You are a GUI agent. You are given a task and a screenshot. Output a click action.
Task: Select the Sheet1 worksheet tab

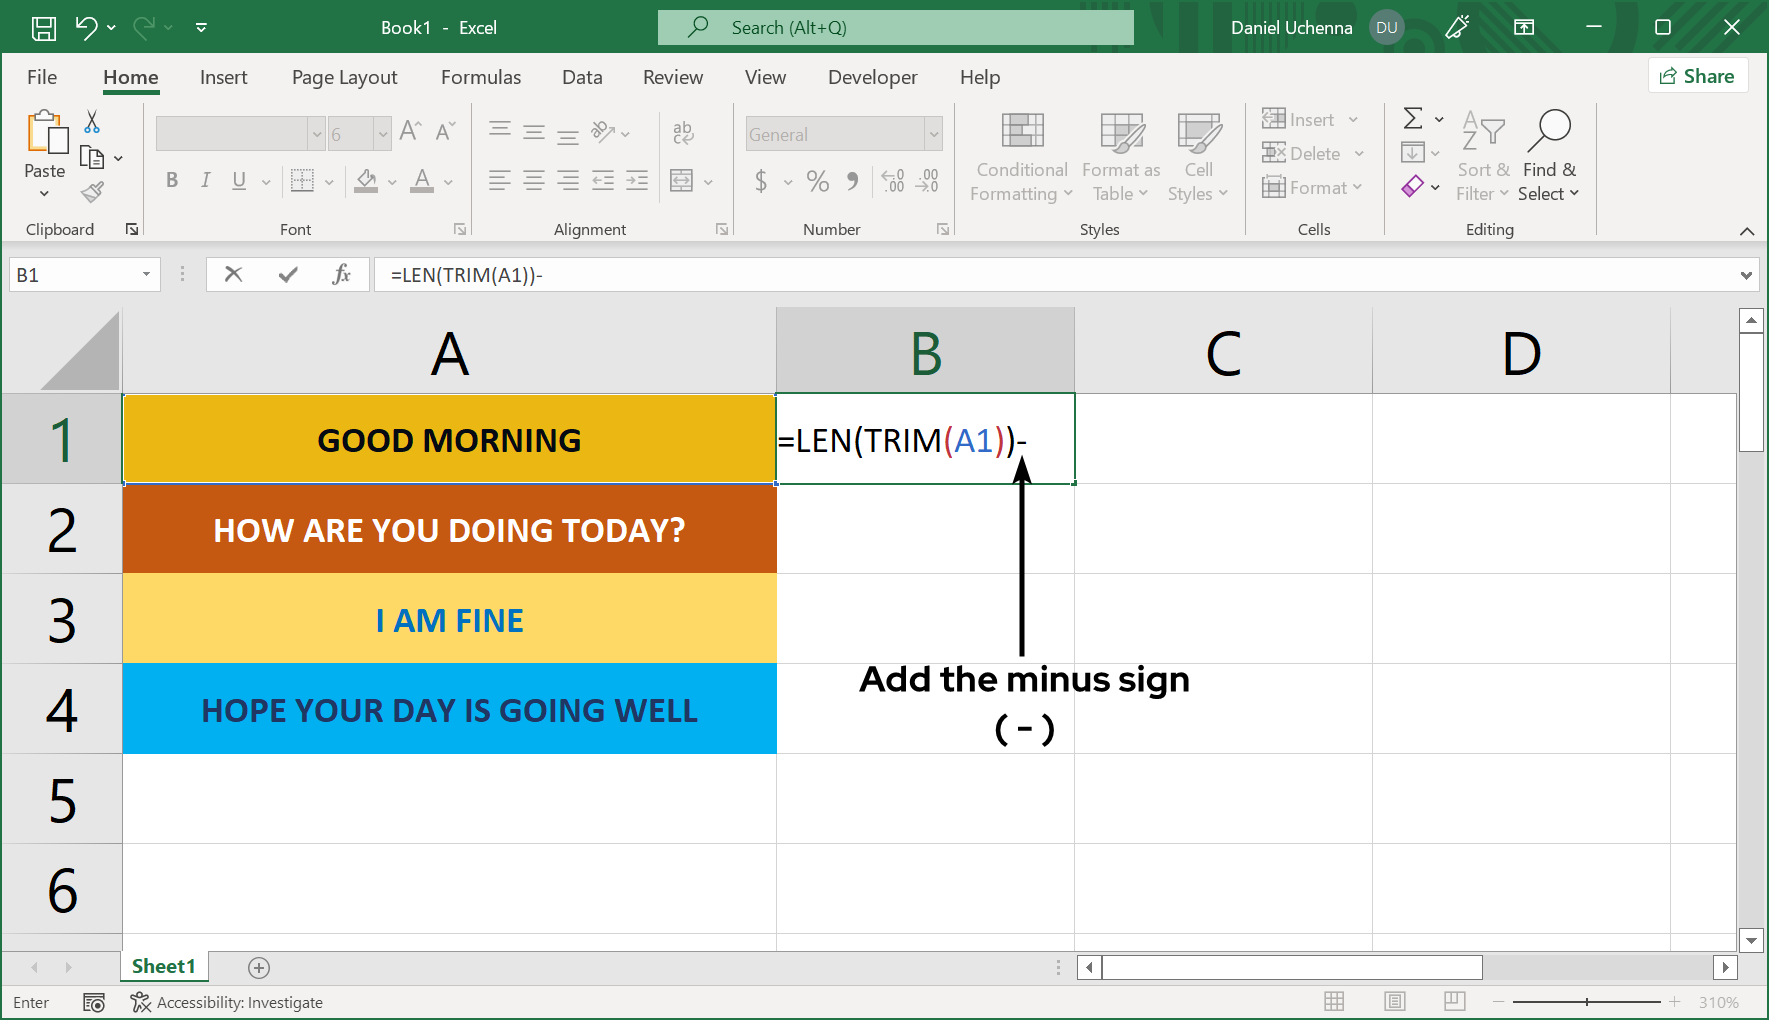pyautogui.click(x=163, y=966)
